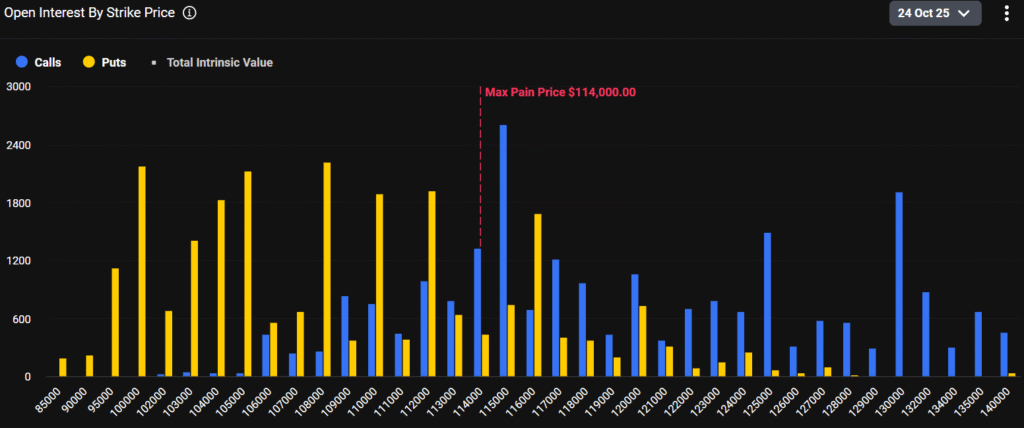This screenshot has width=1024, height=428.
Task: Click the blue call bar at 130000
Action: coord(899,284)
